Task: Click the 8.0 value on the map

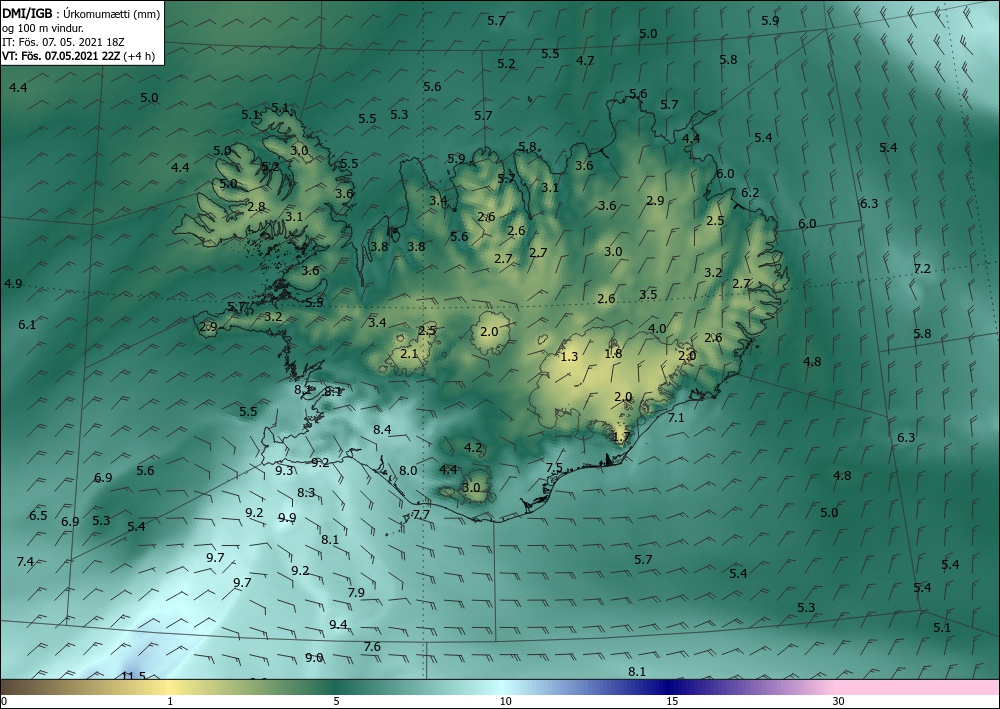Action: pos(408,471)
